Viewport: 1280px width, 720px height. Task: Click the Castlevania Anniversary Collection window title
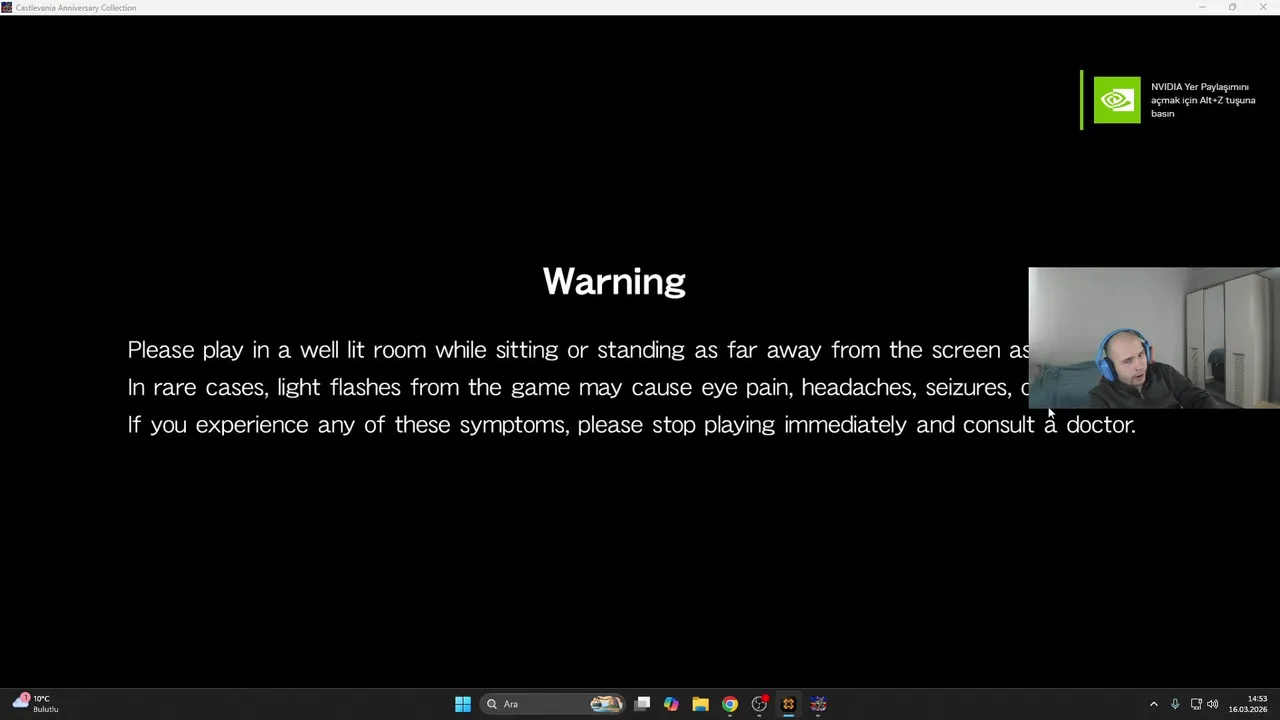76,7
